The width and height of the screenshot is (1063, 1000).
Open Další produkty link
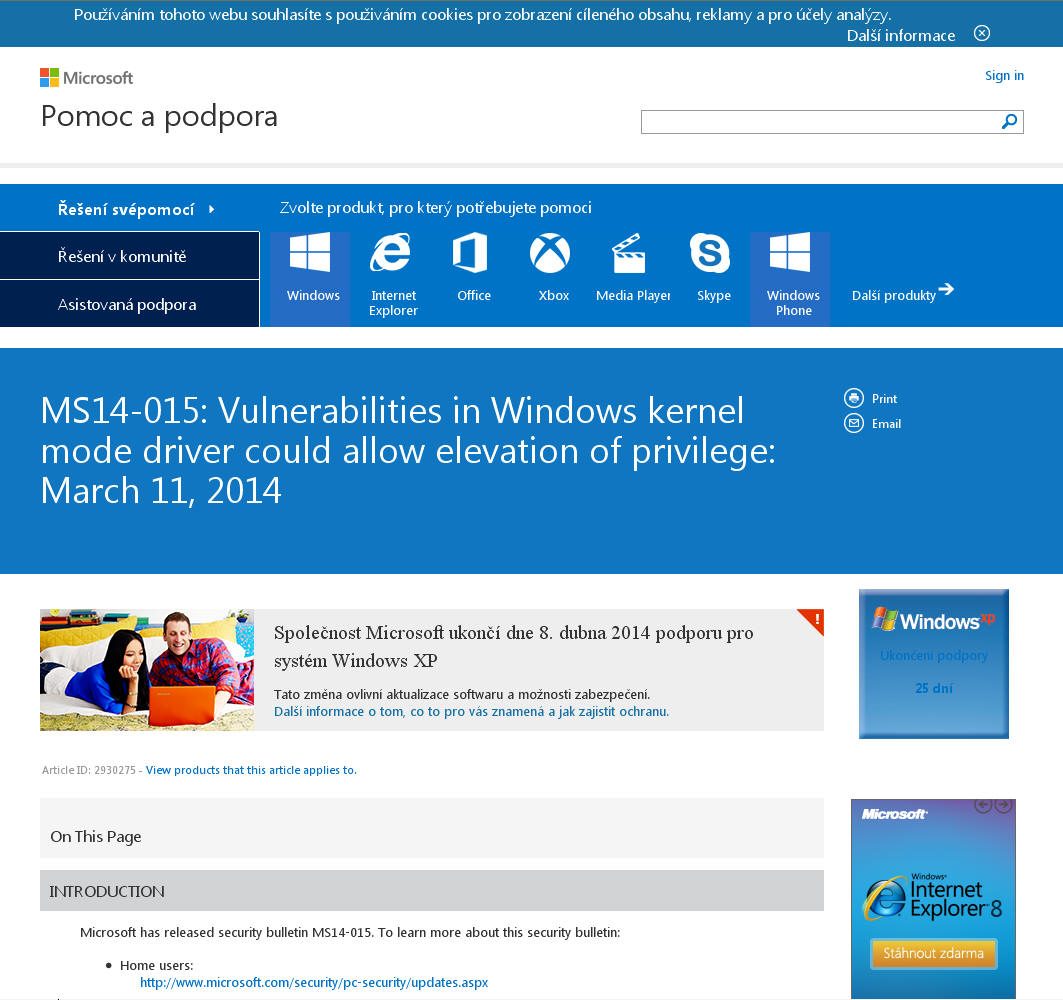coord(894,295)
